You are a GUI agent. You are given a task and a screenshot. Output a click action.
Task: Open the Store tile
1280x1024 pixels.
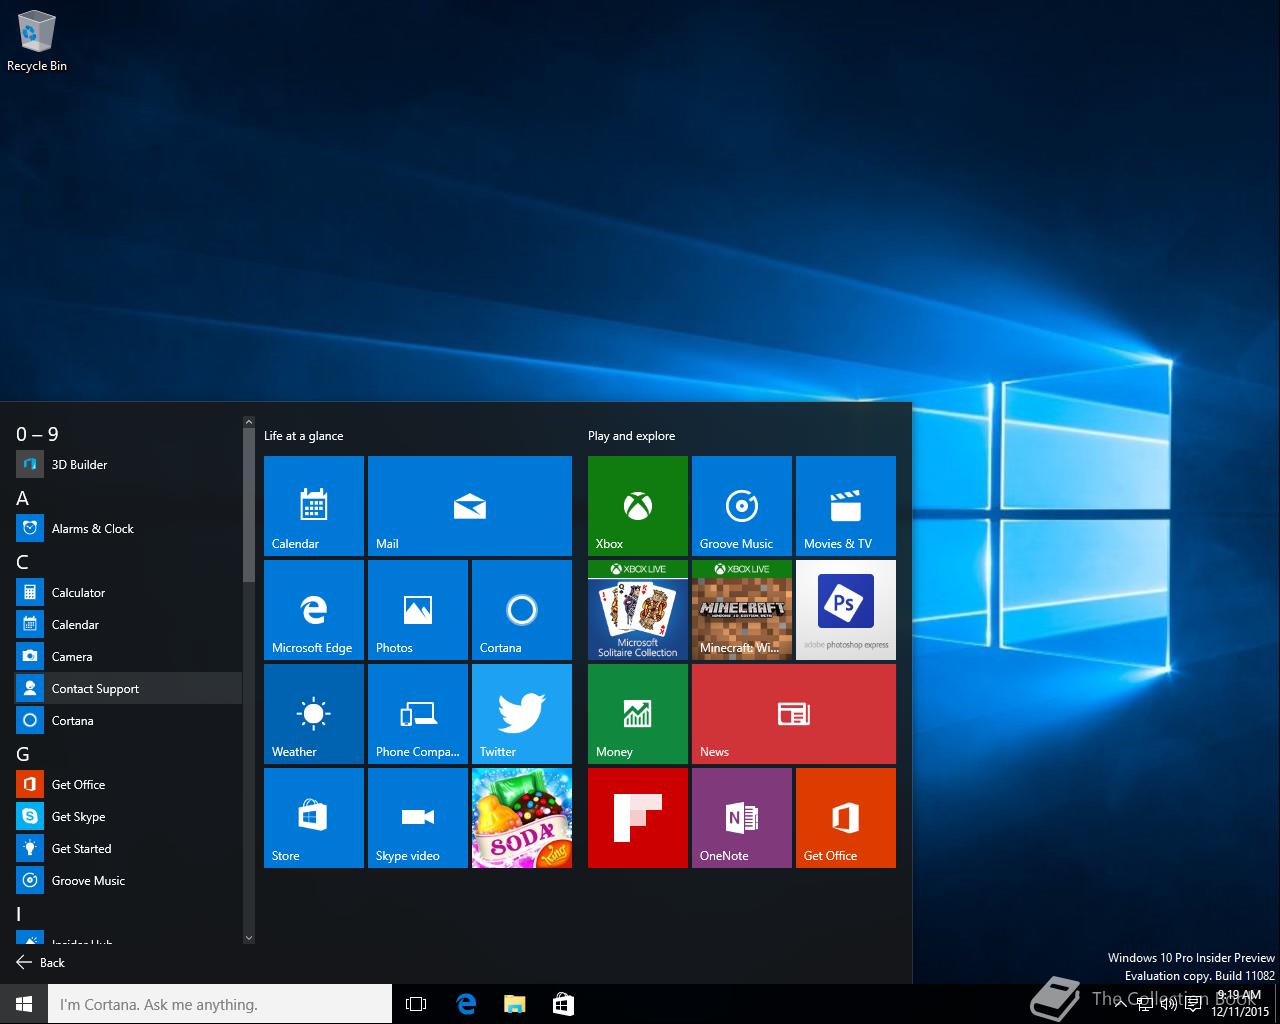[x=314, y=818]
